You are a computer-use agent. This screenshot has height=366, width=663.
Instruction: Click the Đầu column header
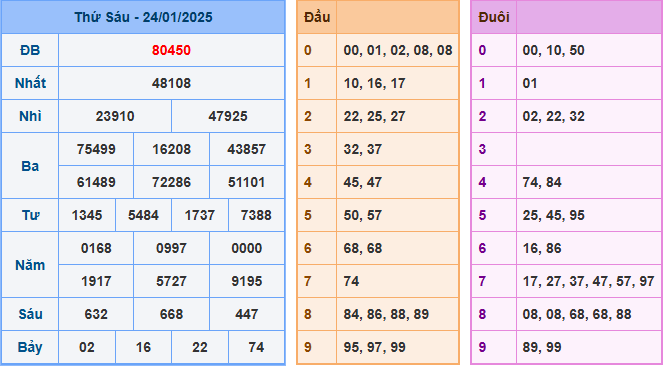[x=317, y=17]
